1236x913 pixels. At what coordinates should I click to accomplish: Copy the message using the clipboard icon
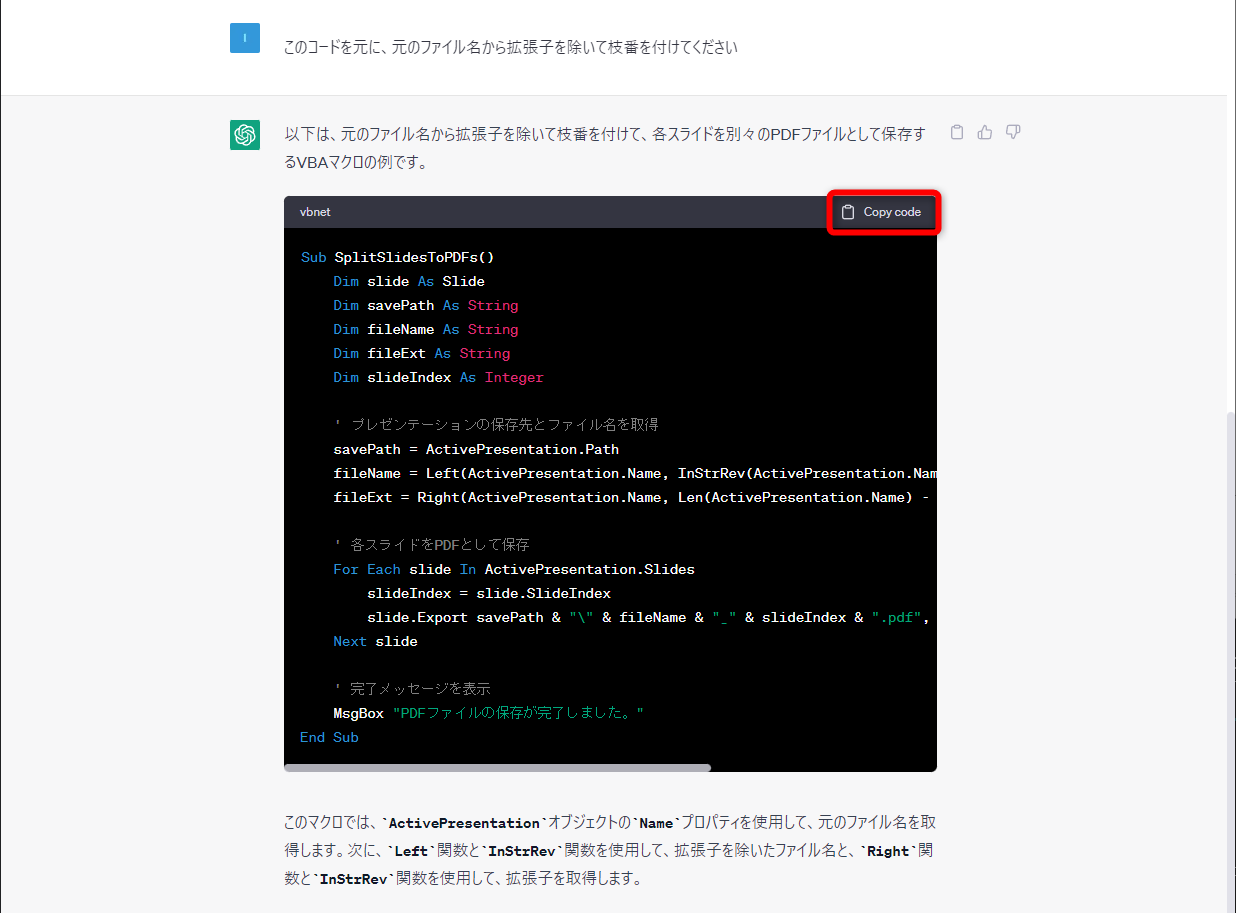956,131
